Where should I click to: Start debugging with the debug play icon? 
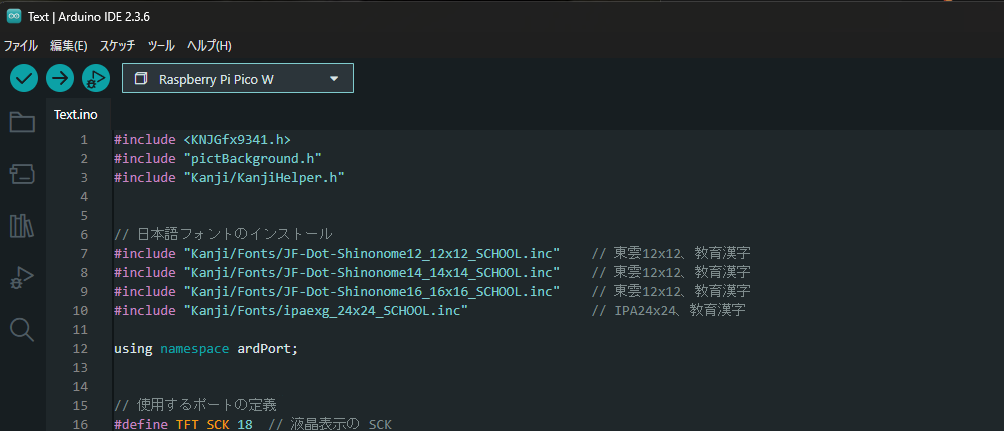click(x=96, y=79)
